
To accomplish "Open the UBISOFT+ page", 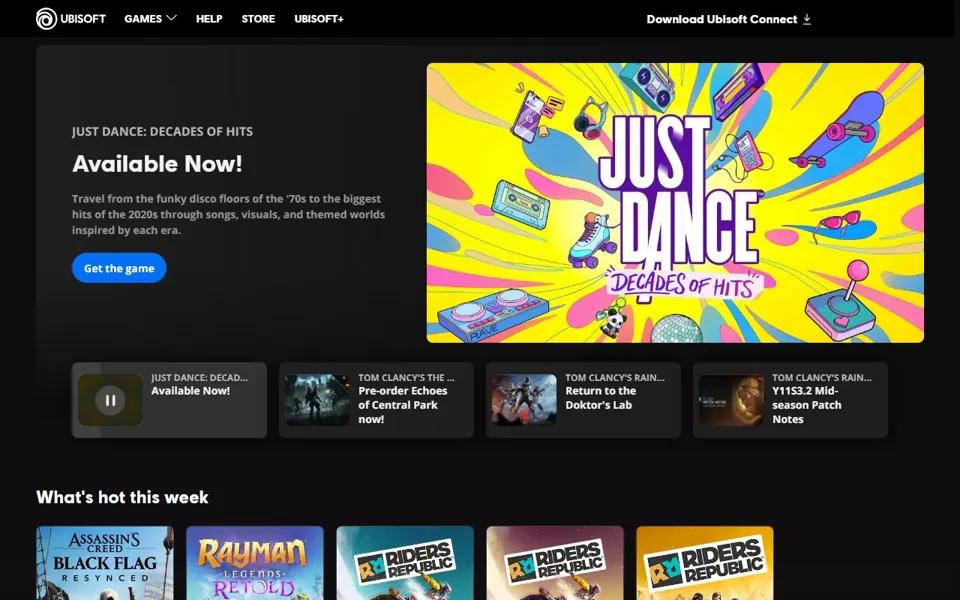I will (318, 18).
